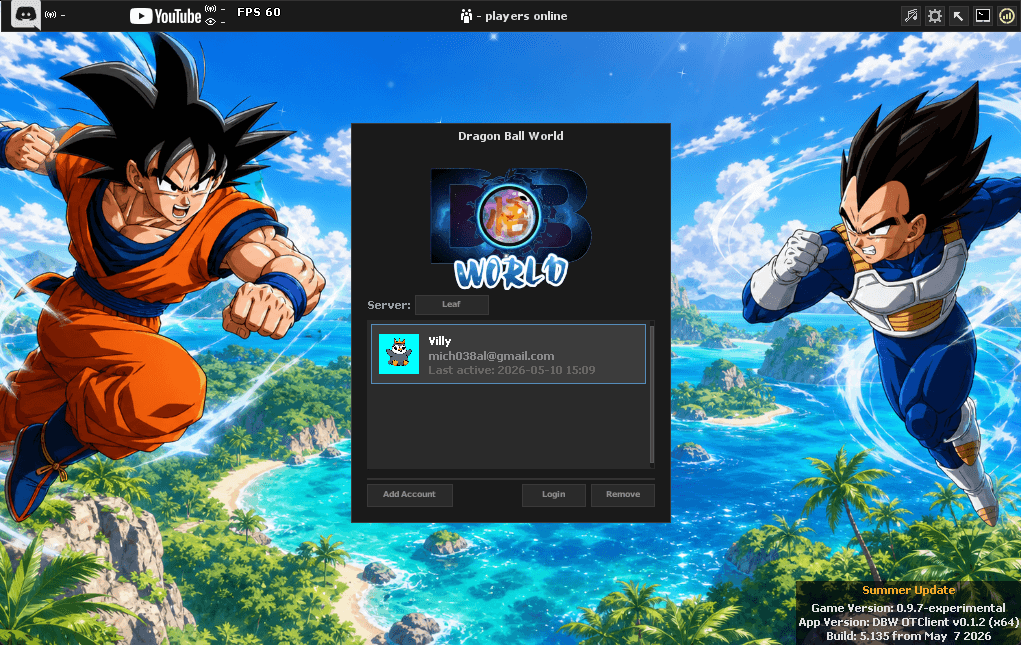This screenshot has width=1021, height=645.
Task: Open the yellow statistics bars icon
Action: tap(1007, 16)
